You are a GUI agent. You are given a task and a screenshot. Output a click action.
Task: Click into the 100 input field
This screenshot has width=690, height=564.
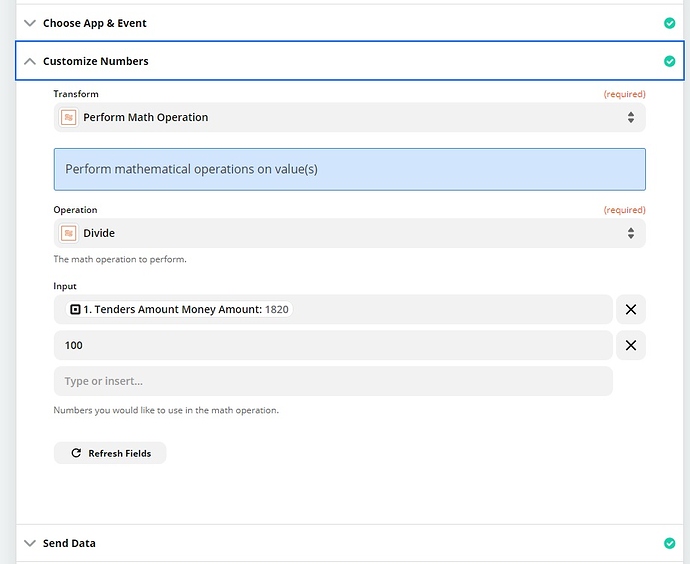(332, 346)
